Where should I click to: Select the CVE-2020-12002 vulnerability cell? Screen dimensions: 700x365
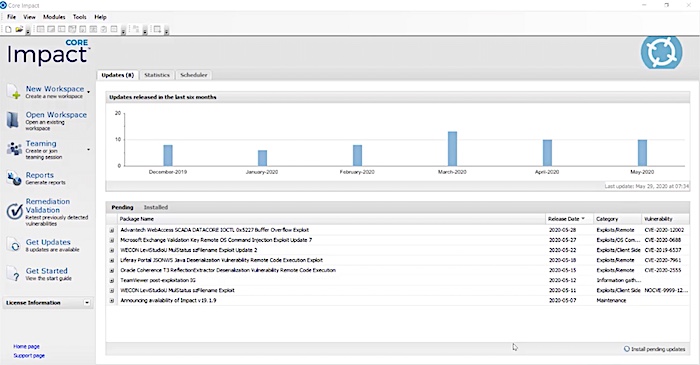tap(664, 230)
